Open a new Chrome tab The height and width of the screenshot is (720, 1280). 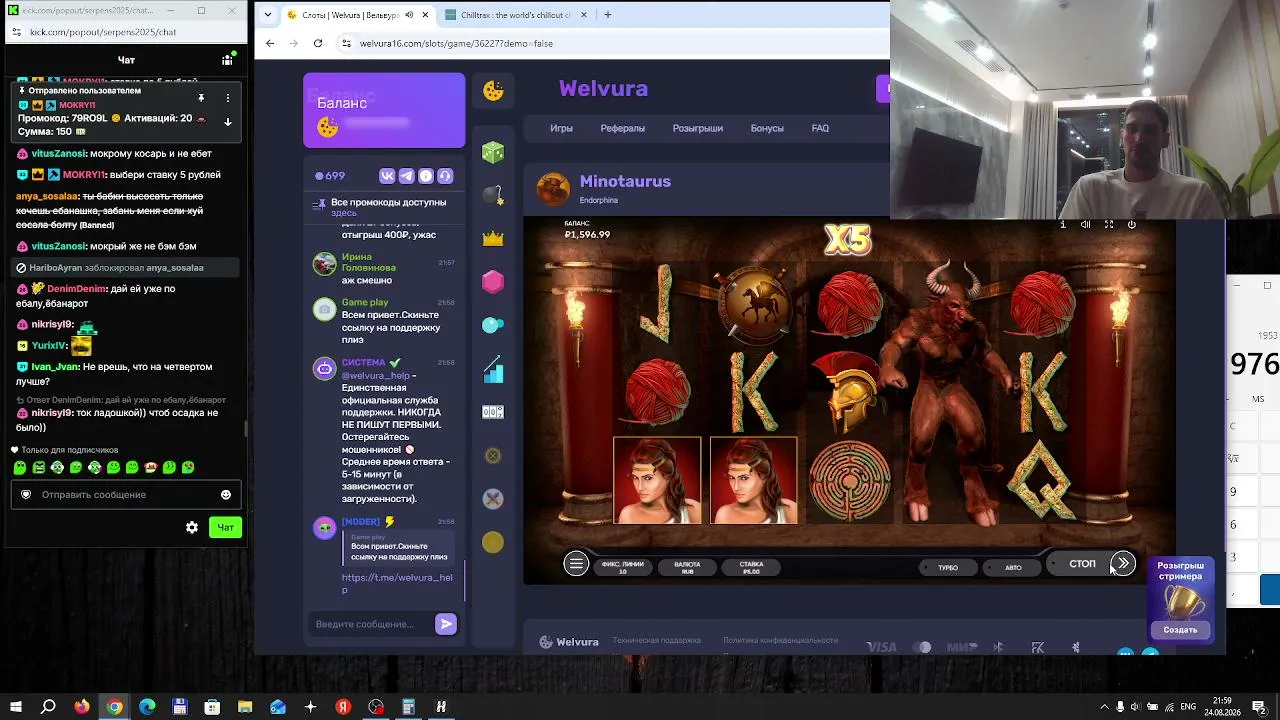[608, 15]
